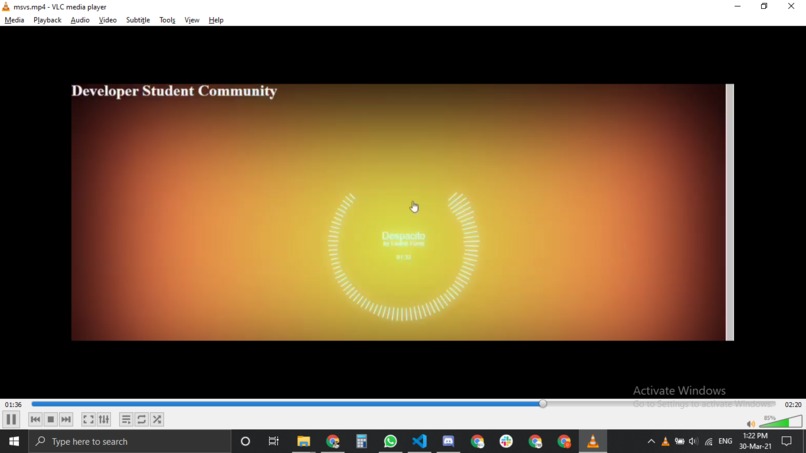
Task: Click the taskbar search box
Action: [x=130, y=441]
